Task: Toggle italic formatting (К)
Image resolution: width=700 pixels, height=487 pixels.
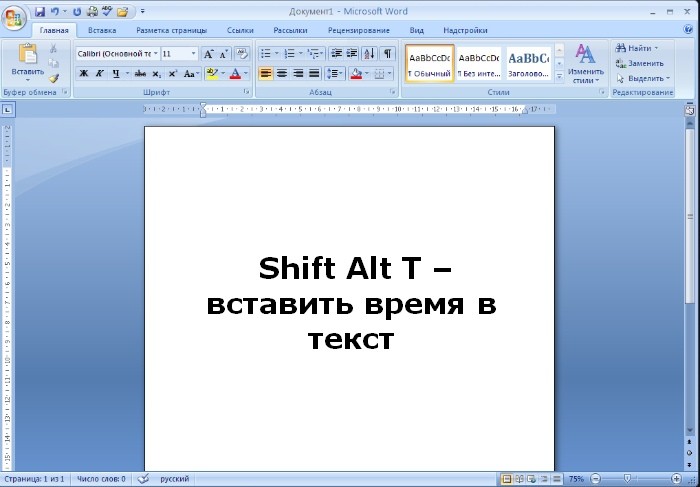Action: 99,74
